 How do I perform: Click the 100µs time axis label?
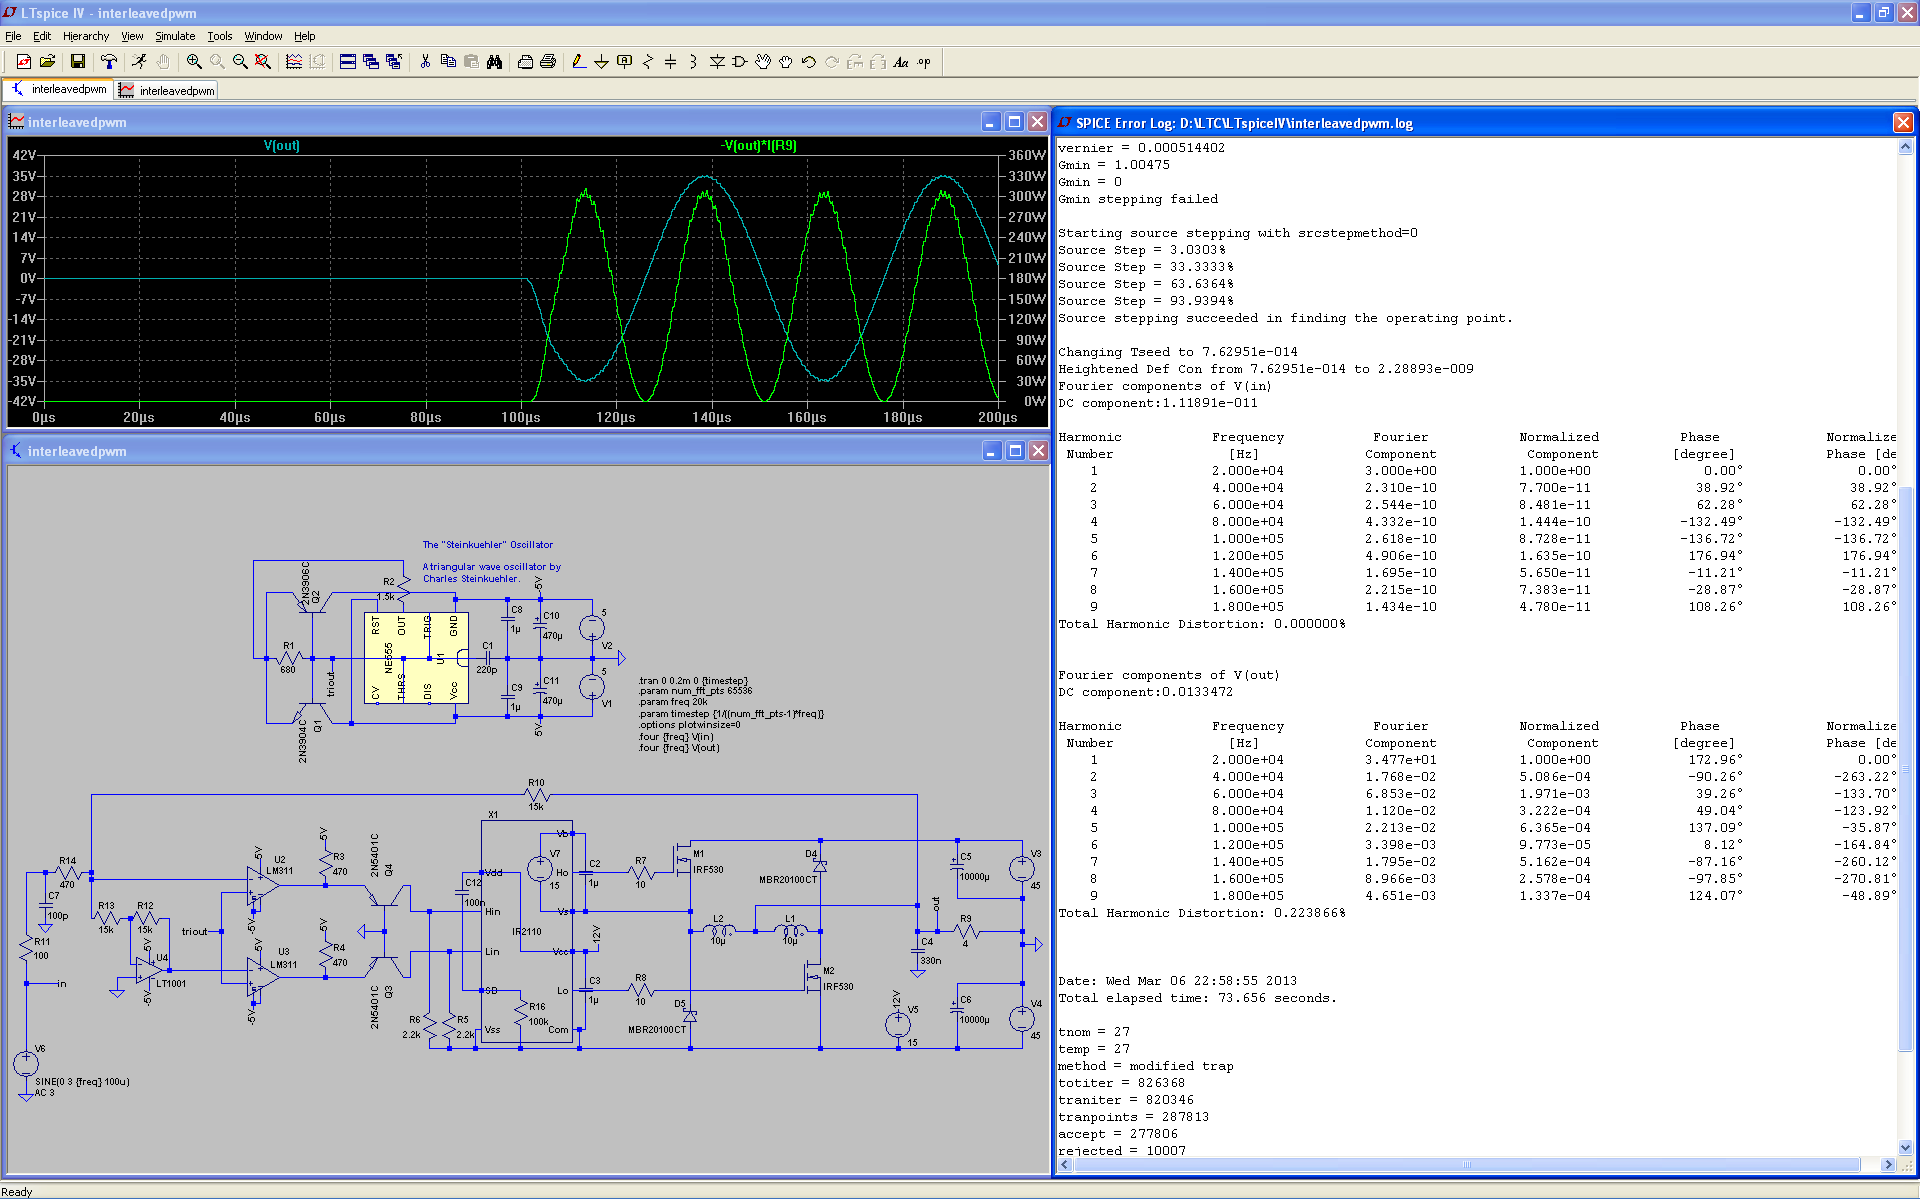click(x=520, y=417)
